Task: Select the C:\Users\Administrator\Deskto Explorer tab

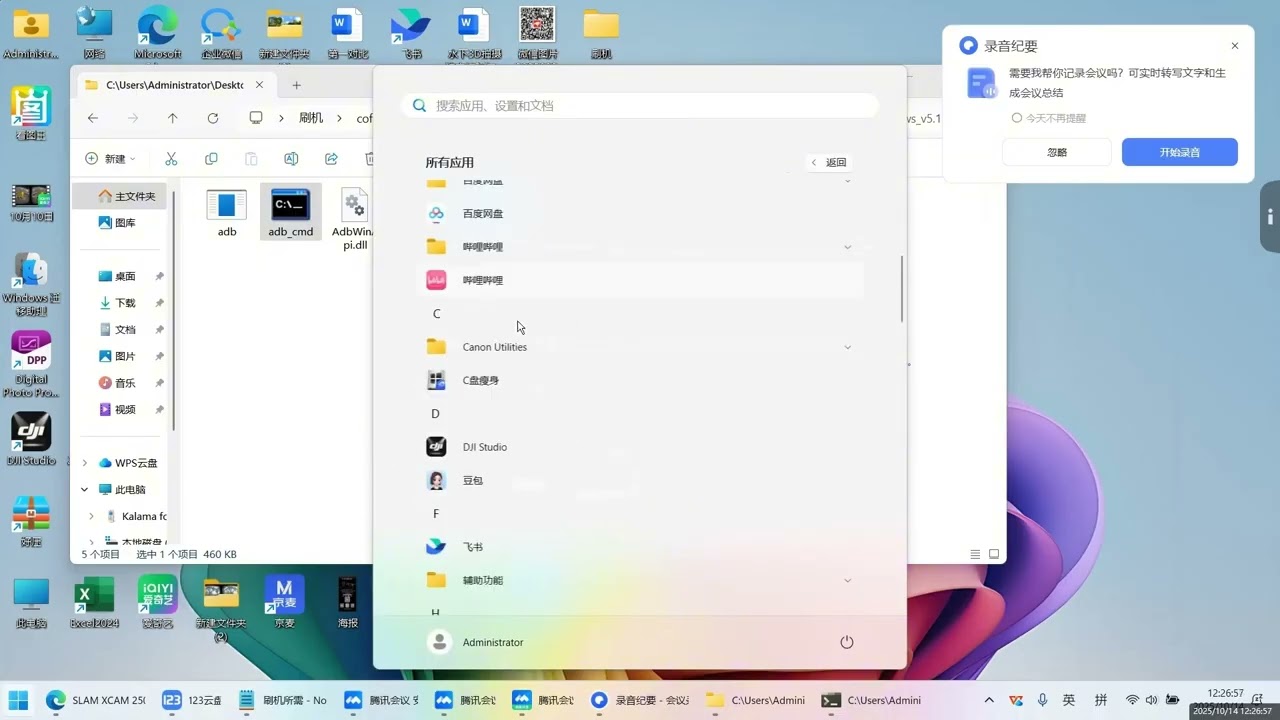Action: (175, 85)
